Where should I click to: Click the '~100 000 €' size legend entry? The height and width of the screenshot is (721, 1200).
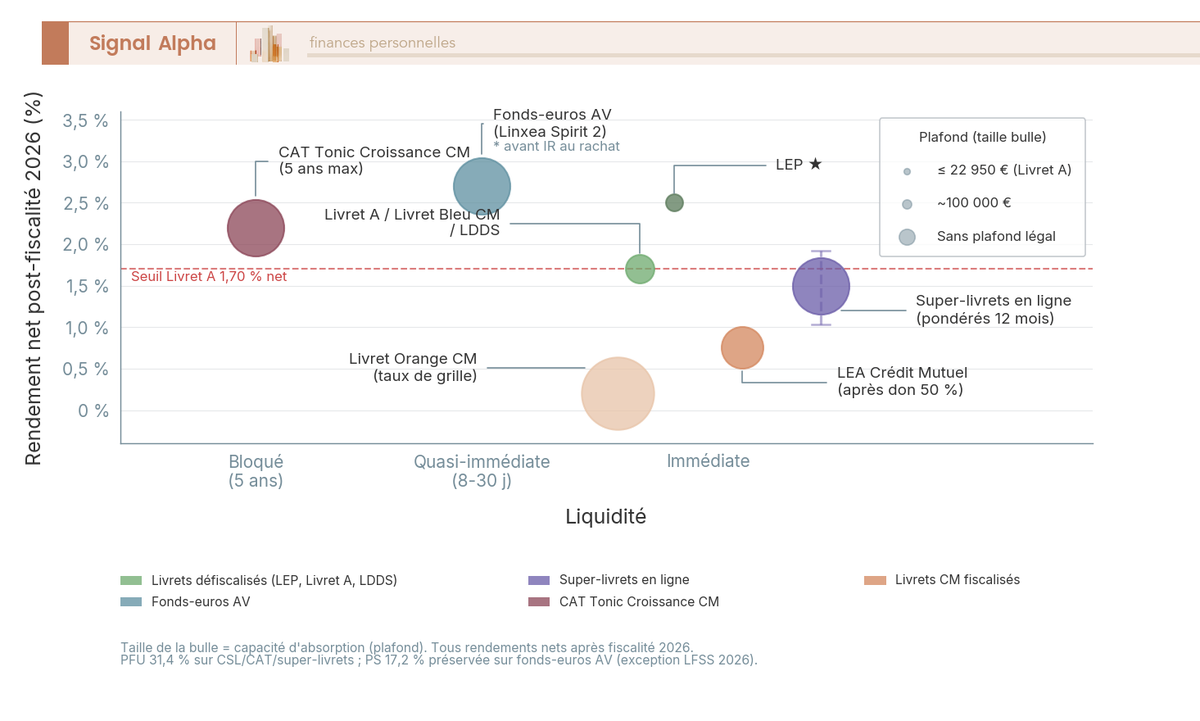tap(974, 204)
